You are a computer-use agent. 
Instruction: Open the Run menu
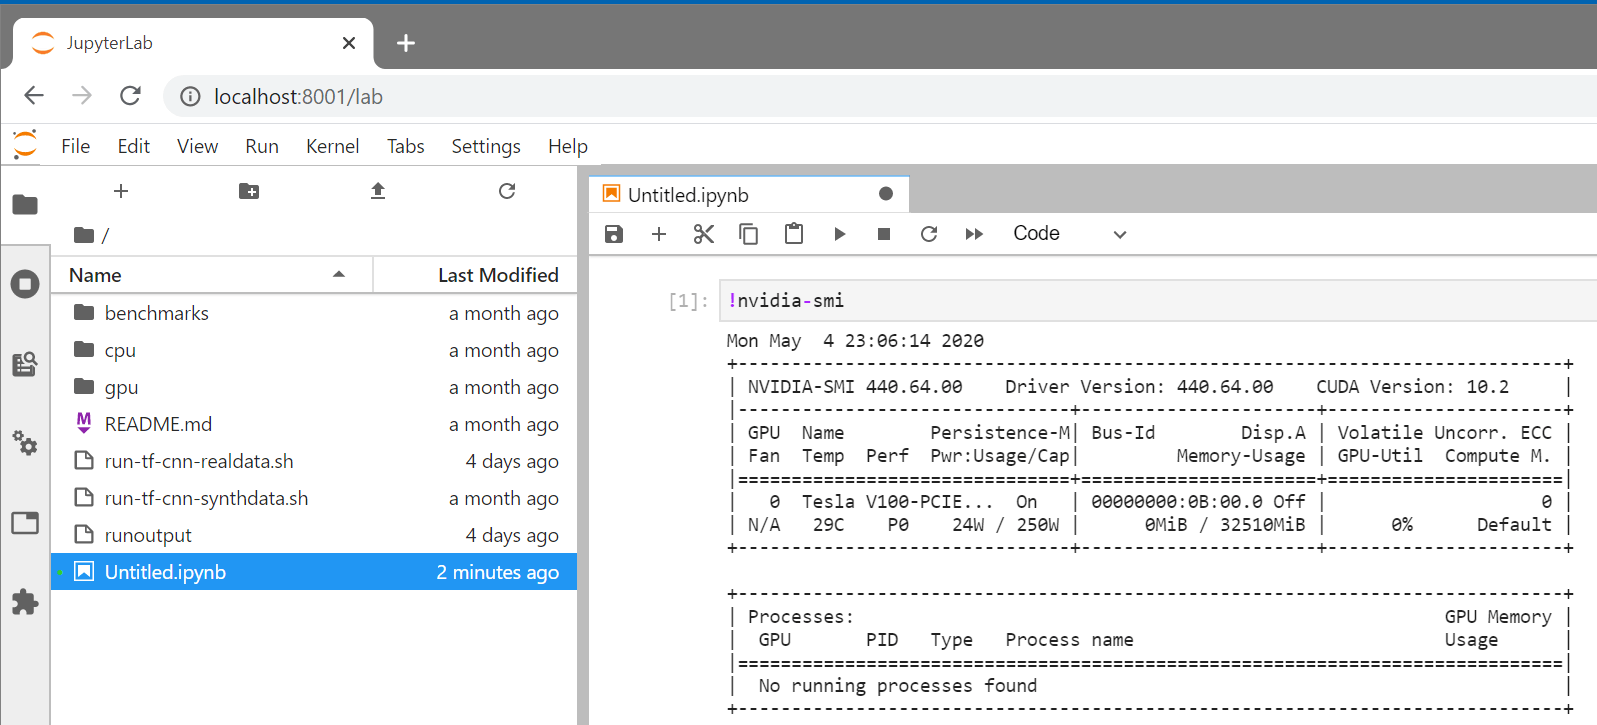tap(262, 146)
